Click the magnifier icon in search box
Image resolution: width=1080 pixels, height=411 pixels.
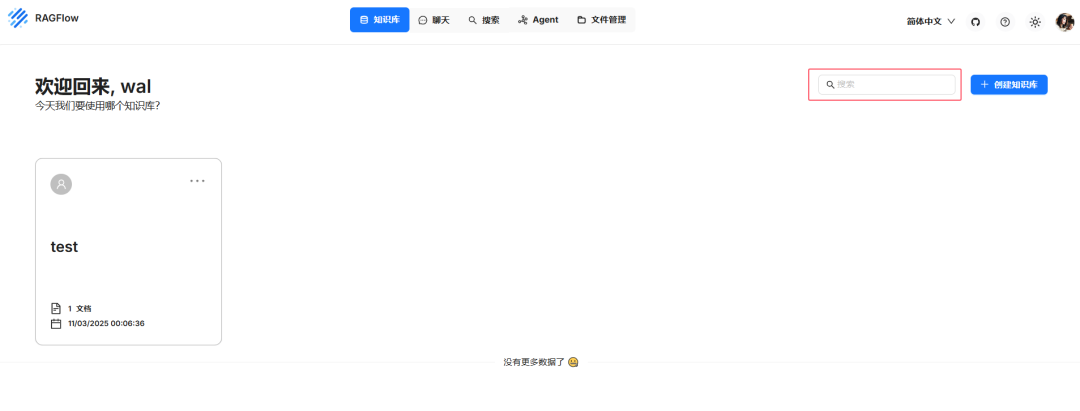tap(830, 85)
